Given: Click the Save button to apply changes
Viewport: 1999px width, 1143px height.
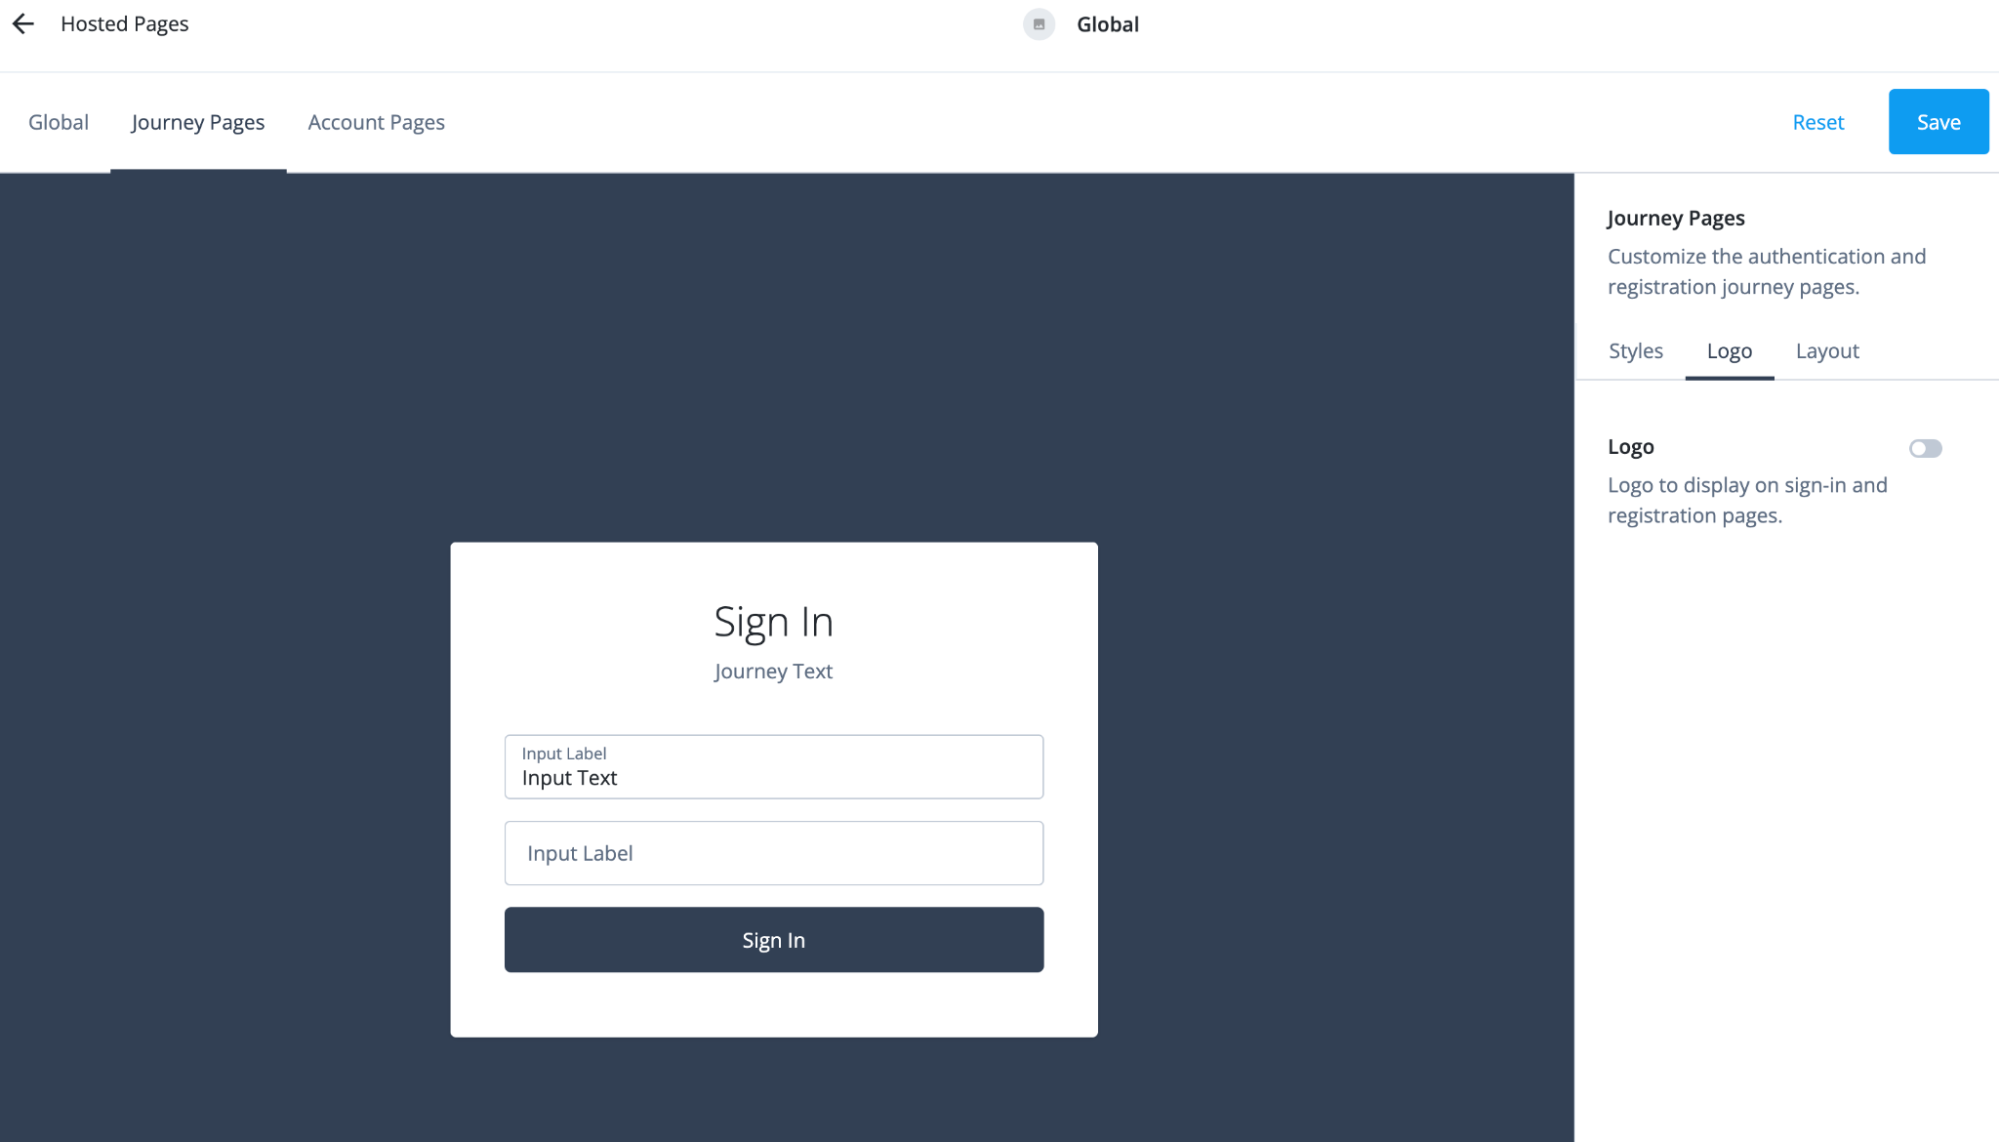Looking at the screenshot, I should click(1939, 121).
